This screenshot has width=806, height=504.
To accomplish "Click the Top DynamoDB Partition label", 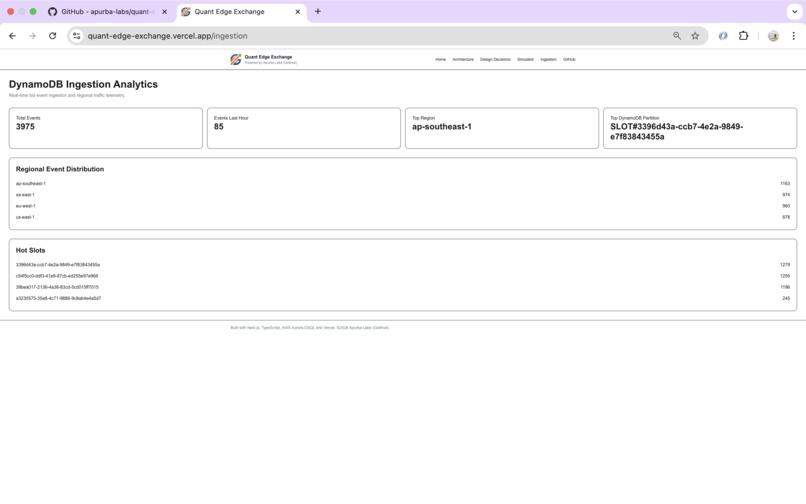I will tap(634, 118).
